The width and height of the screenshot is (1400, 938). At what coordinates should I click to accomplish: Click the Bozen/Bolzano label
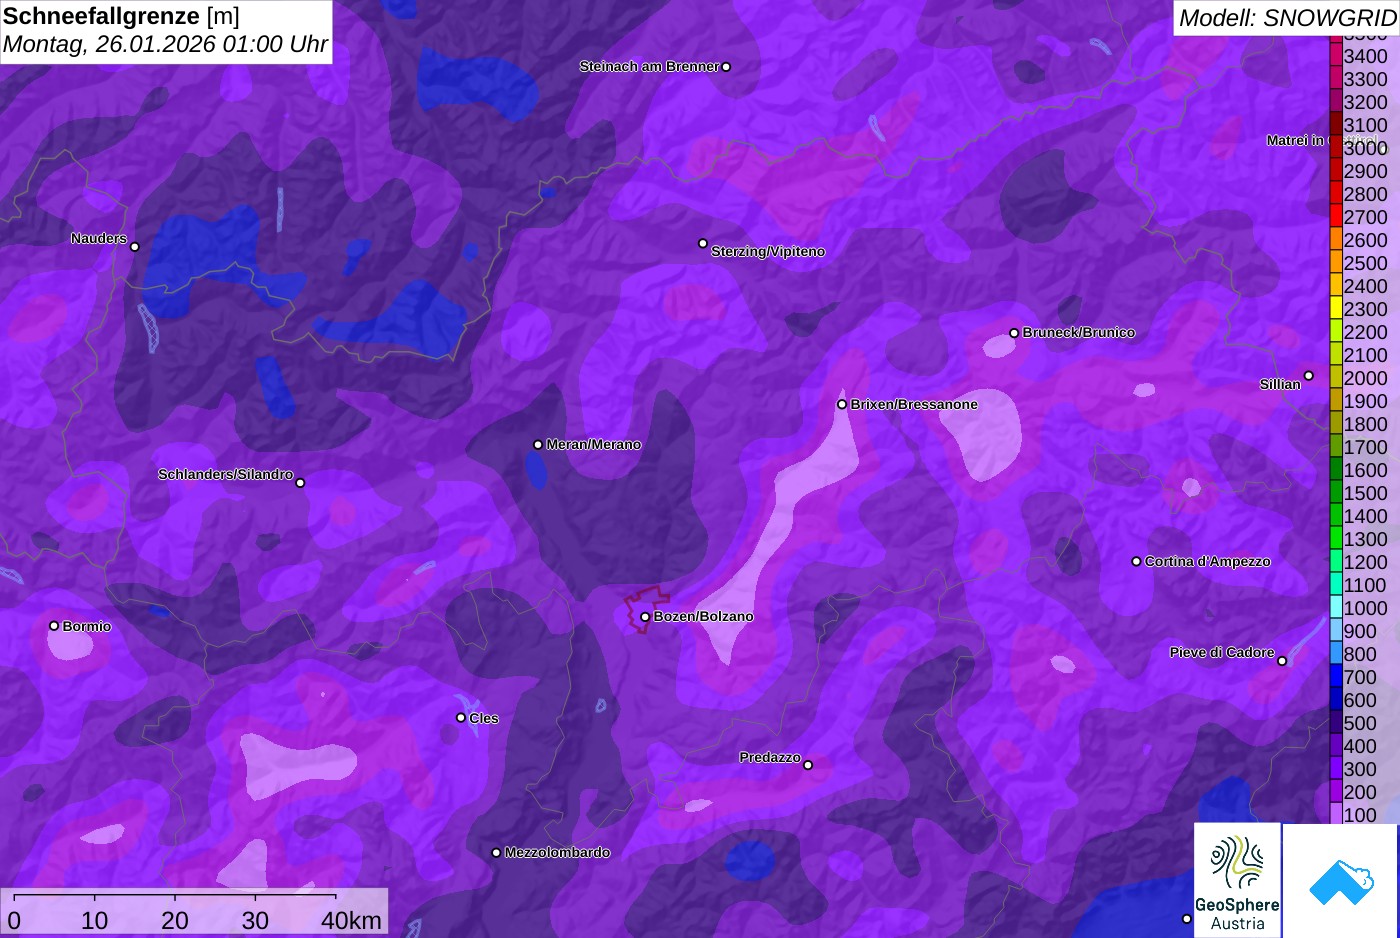[x=704, y=616]
